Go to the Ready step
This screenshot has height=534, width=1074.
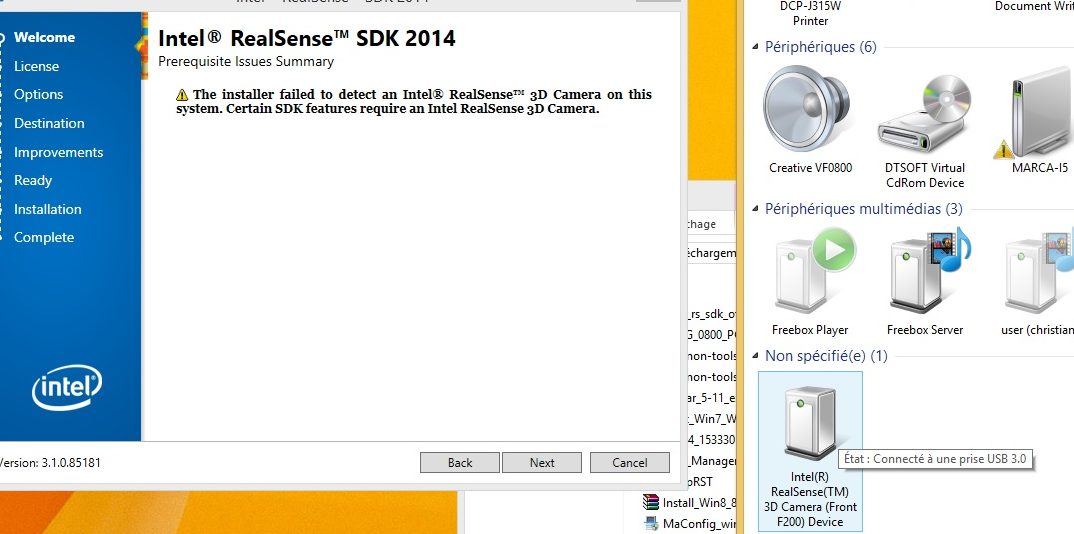coord(33,181)
